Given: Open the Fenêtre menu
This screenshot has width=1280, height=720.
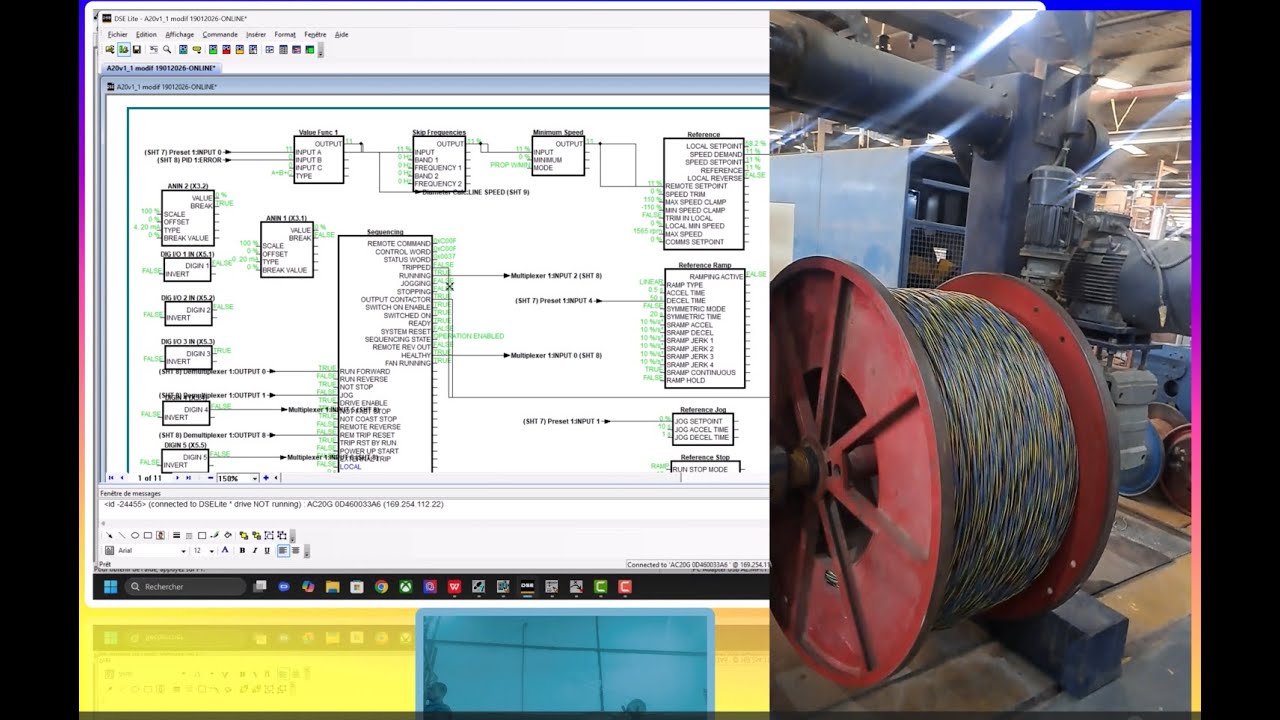Looking at the screenshot, I should (315, 34).
